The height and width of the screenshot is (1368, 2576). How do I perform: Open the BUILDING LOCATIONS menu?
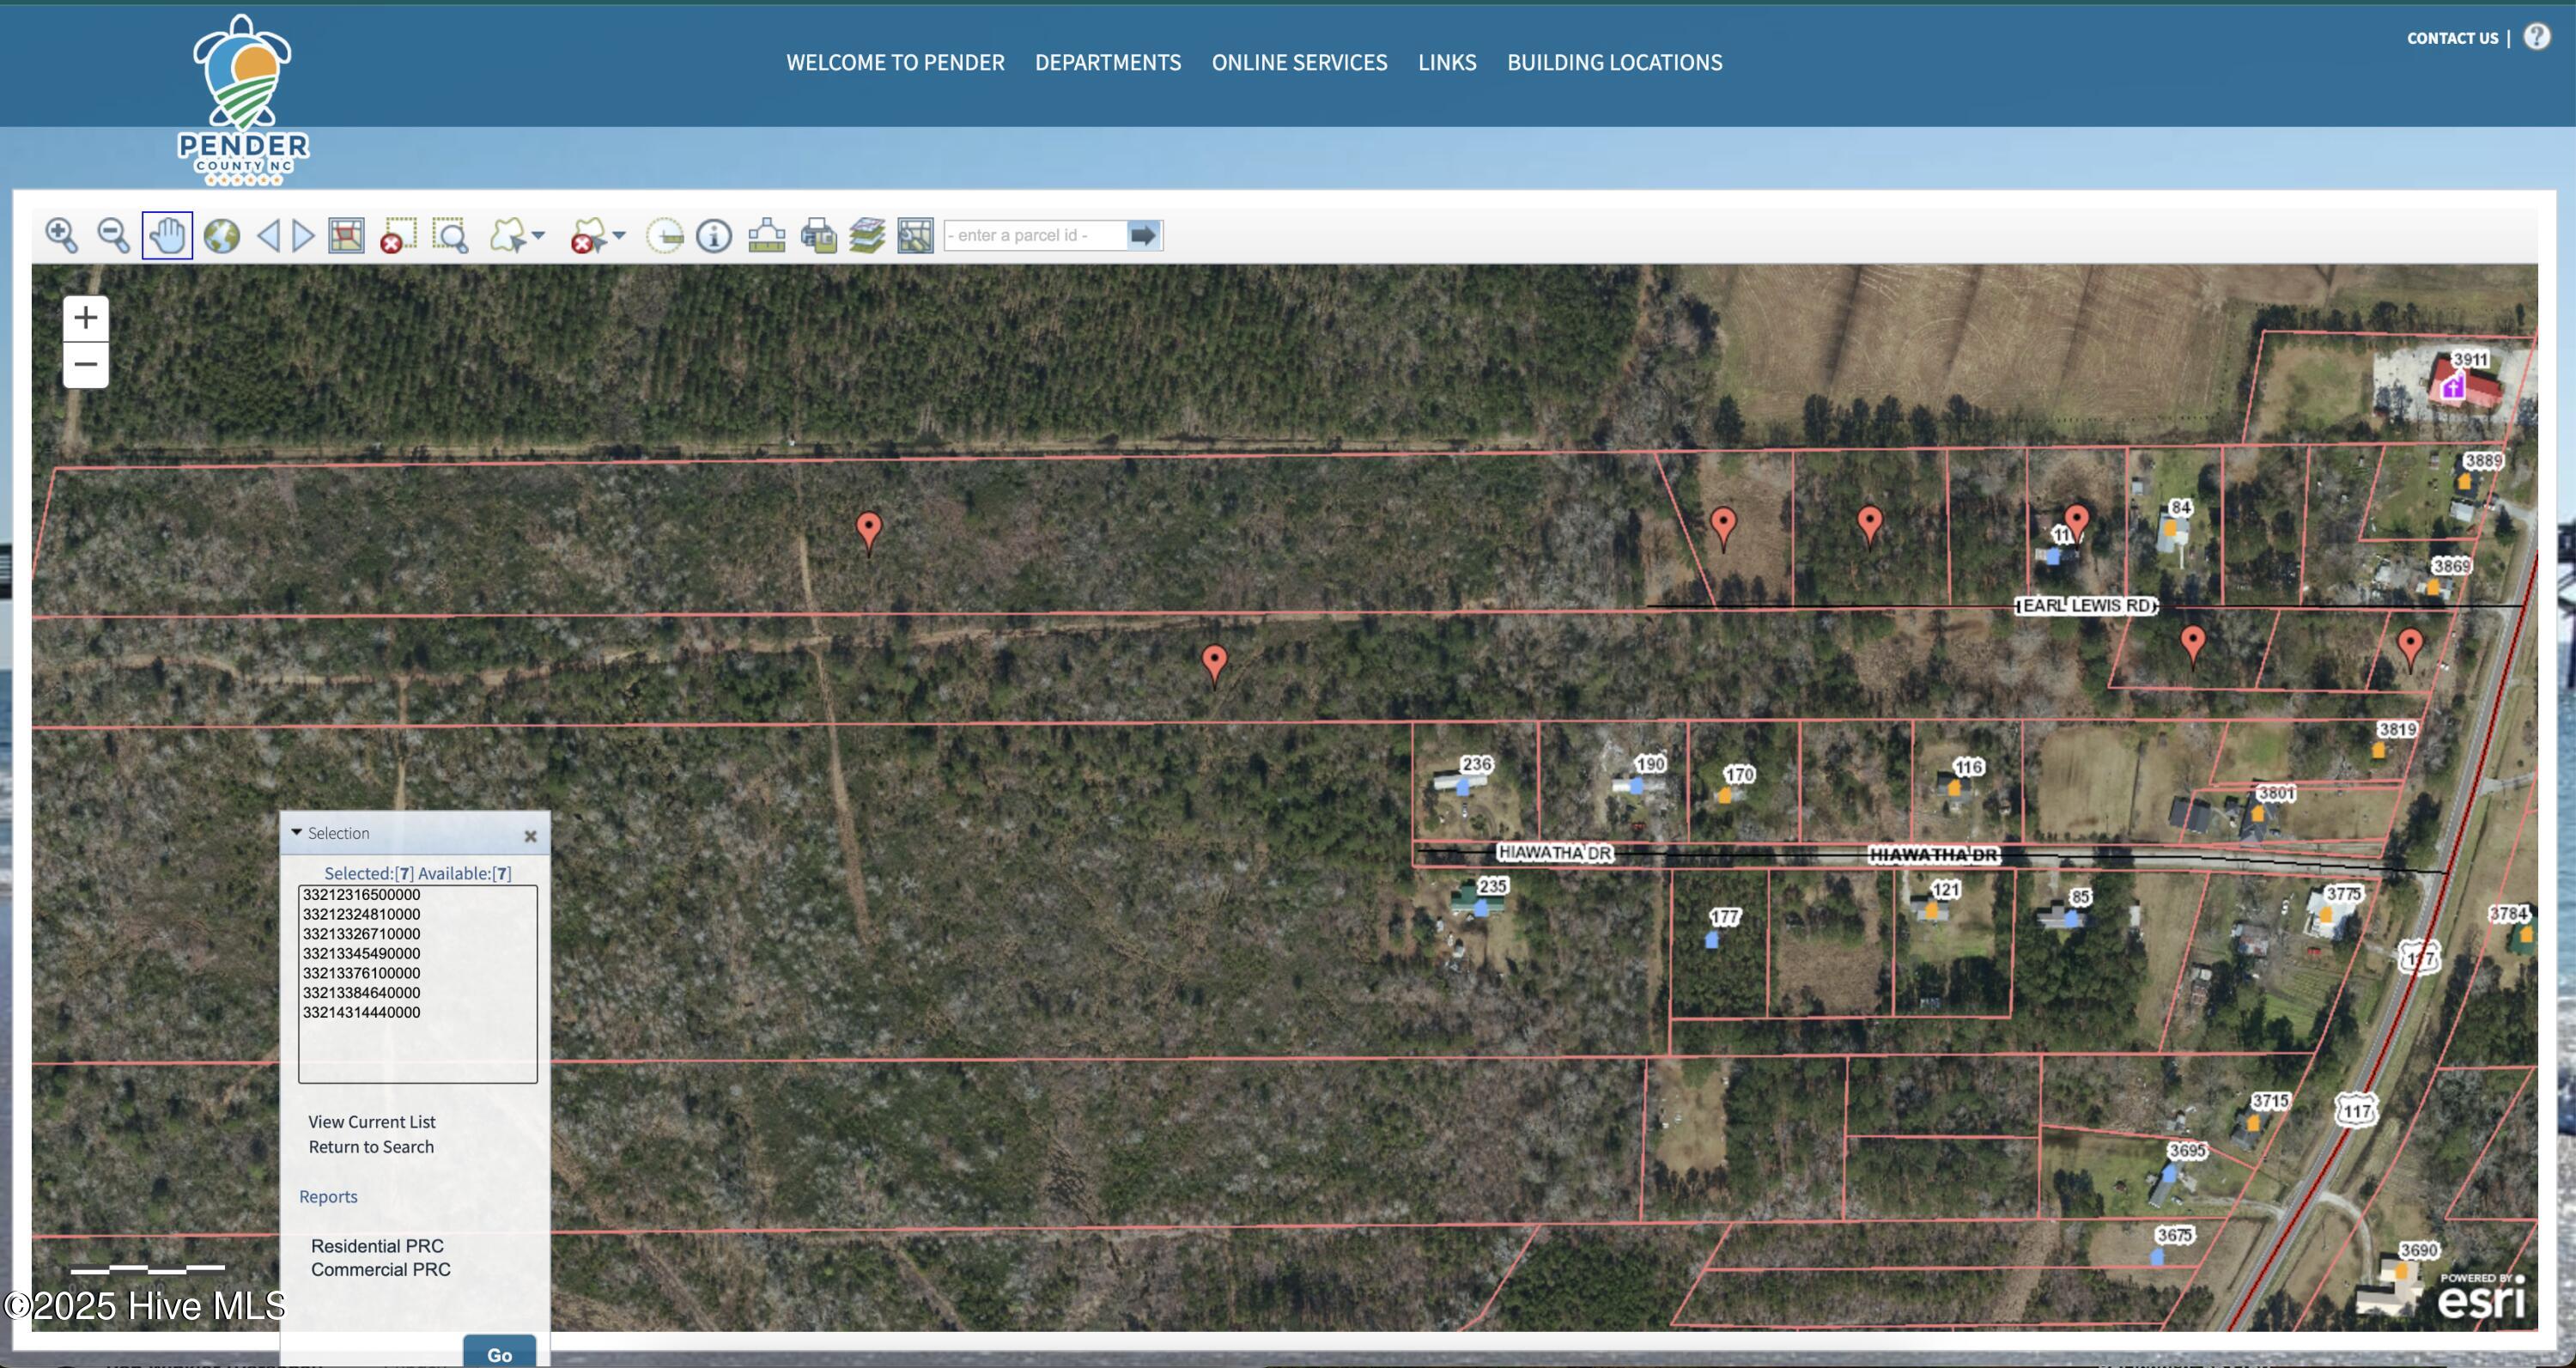click(1614, 62)
